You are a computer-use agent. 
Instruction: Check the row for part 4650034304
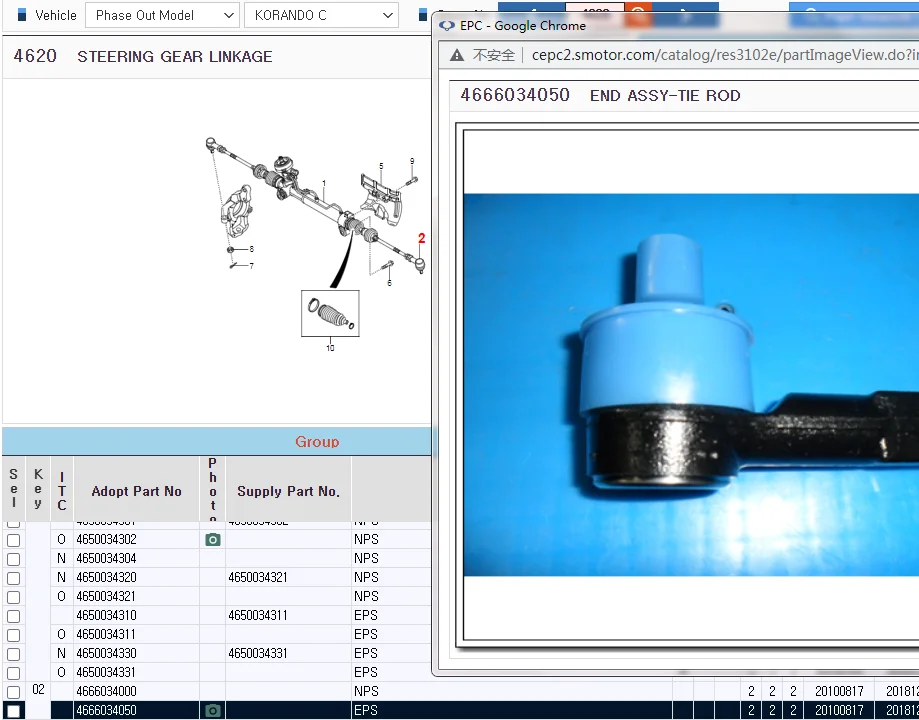point(13,559)
